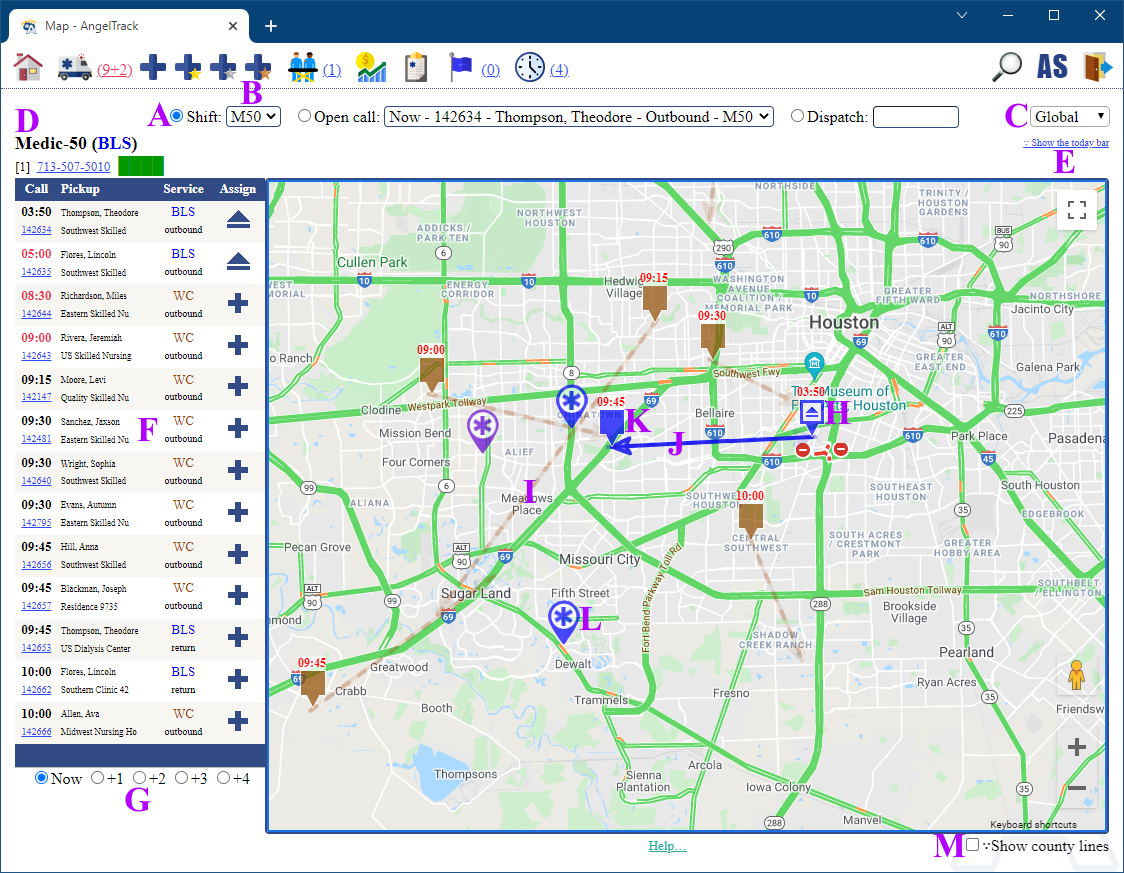
Task: Open the Global dropdown
Action: pos(1070,116)
